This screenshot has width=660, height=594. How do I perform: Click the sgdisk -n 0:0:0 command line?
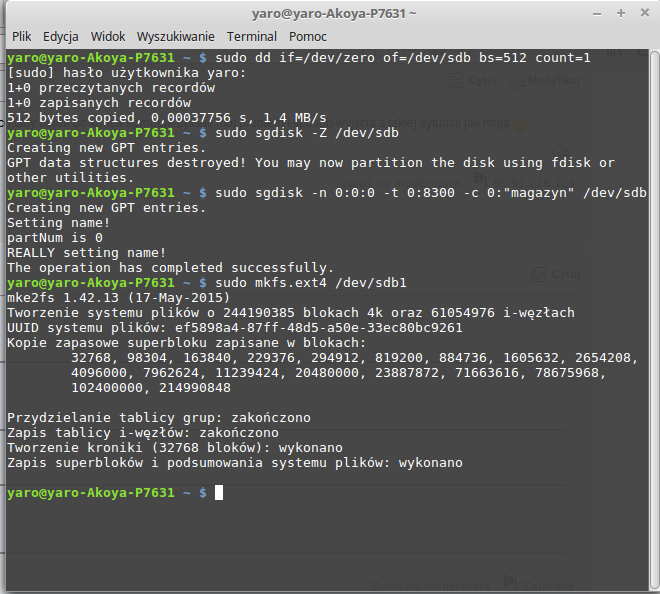click(431, 193)
